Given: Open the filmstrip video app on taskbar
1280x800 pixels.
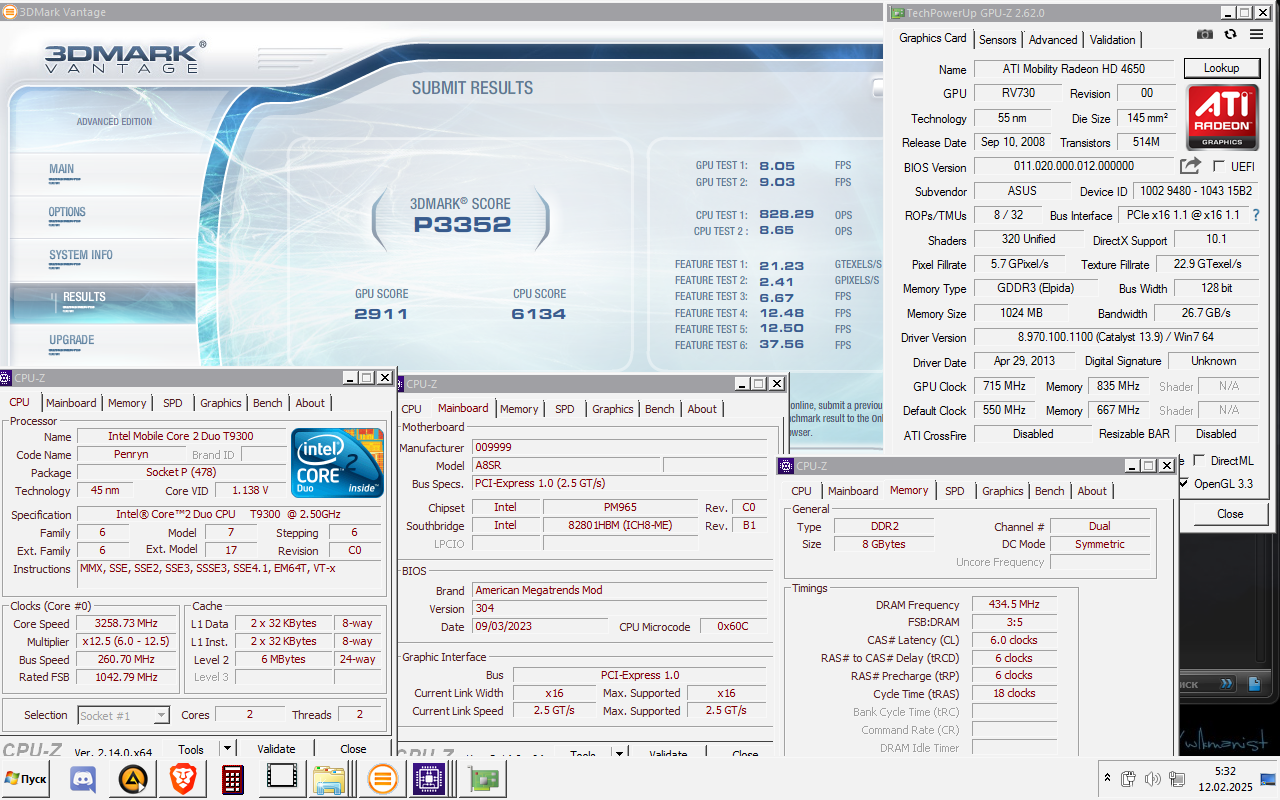Looking at the screenshot, I should [x=282, y=778].
